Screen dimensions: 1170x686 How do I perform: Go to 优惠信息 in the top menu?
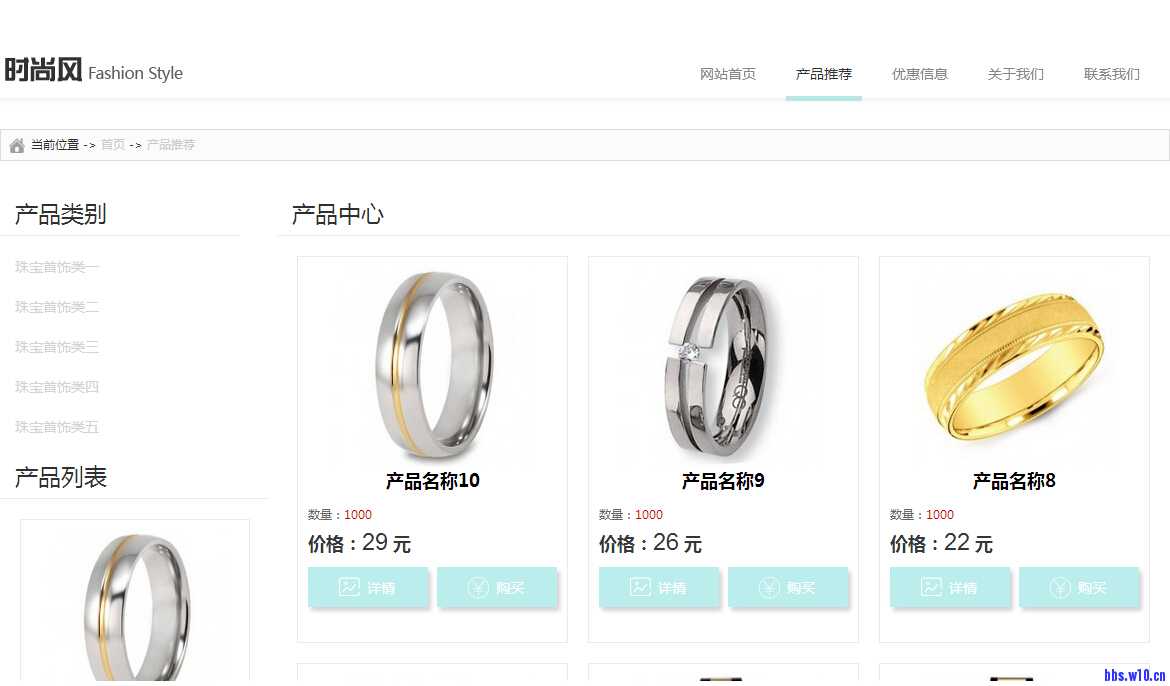920,74
